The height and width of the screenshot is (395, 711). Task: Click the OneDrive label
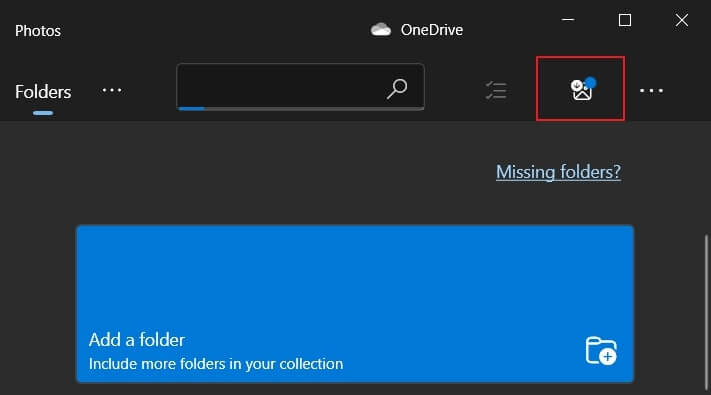click(432, 30)
